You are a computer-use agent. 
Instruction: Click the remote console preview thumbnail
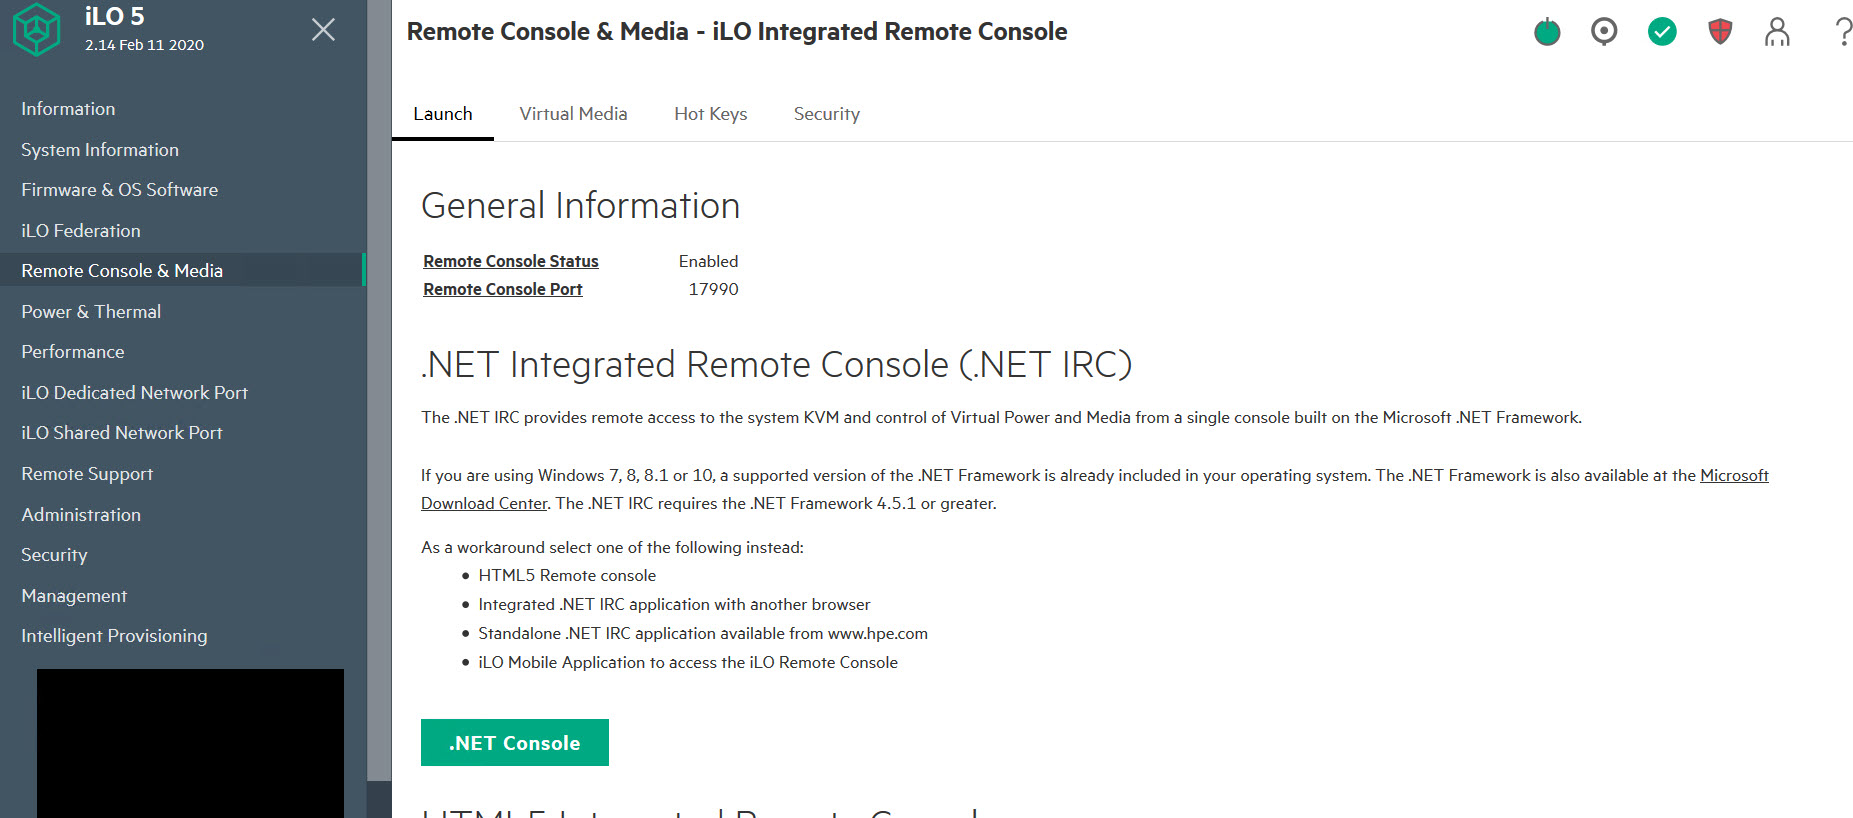coord(190,742)
